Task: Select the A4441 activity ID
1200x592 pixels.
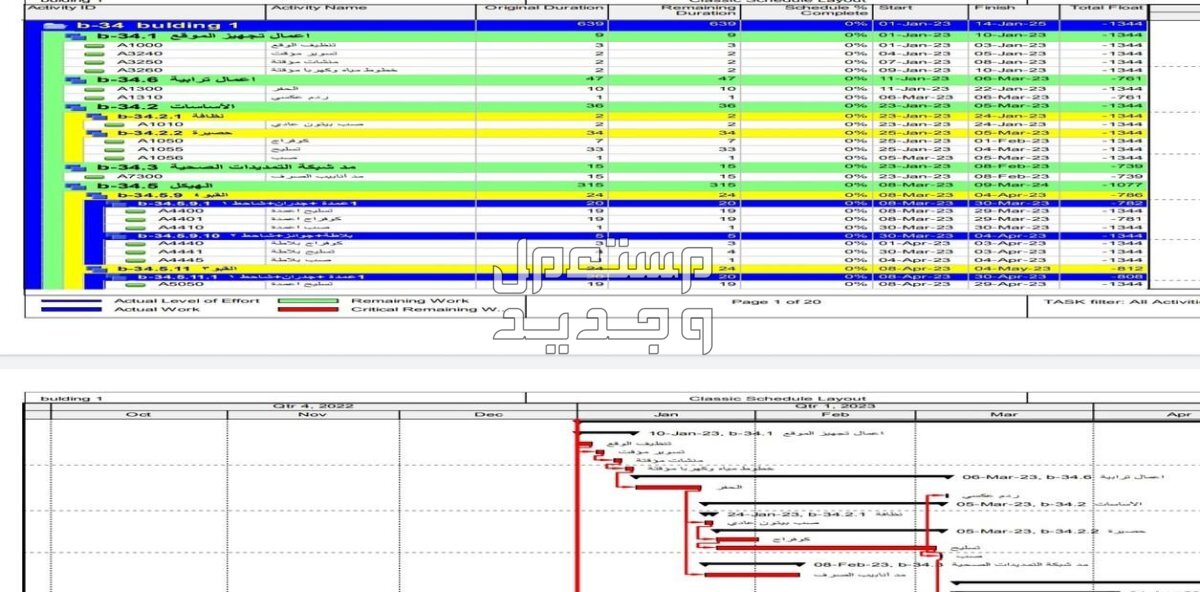Action: pos(180,252)
